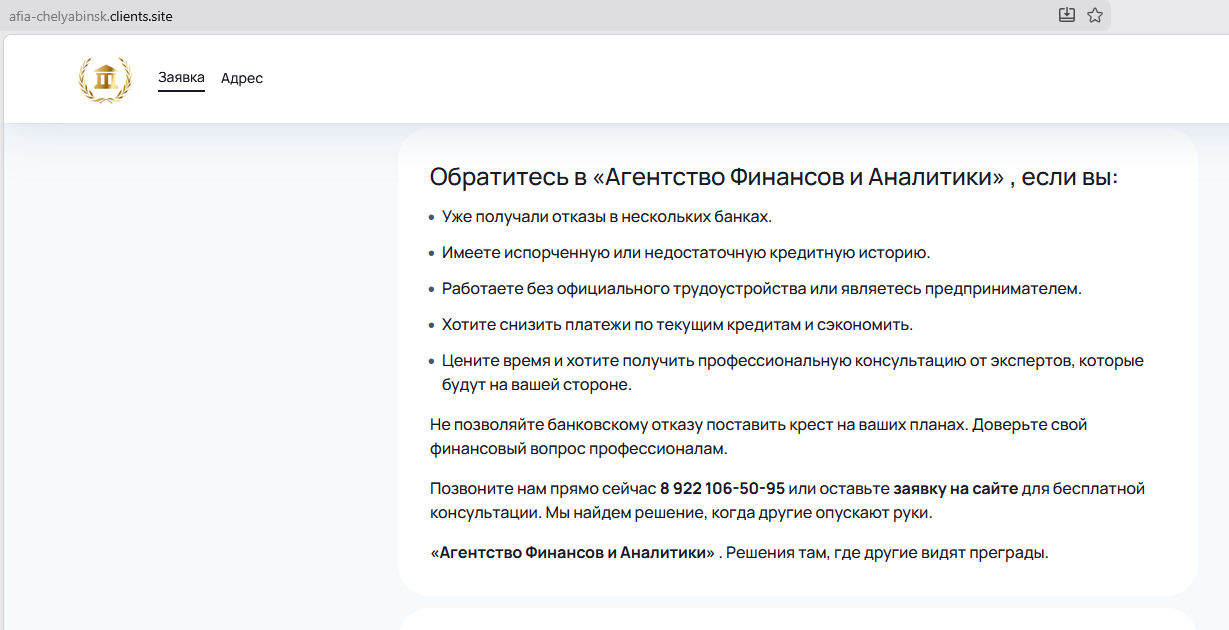The width and height of the screenshot is (1229, 630).
Task: Click the bold text заявку на сайте
Action: point(956,489)
